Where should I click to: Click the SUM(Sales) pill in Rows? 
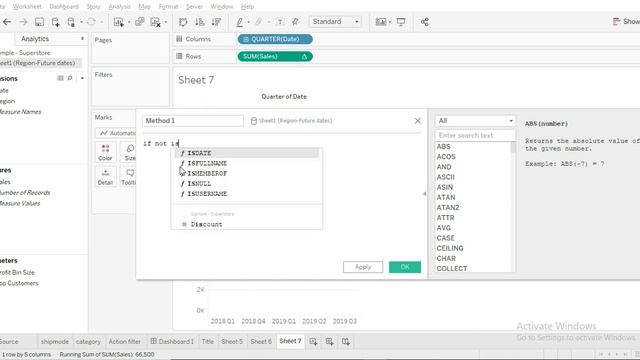click(275, 56)
